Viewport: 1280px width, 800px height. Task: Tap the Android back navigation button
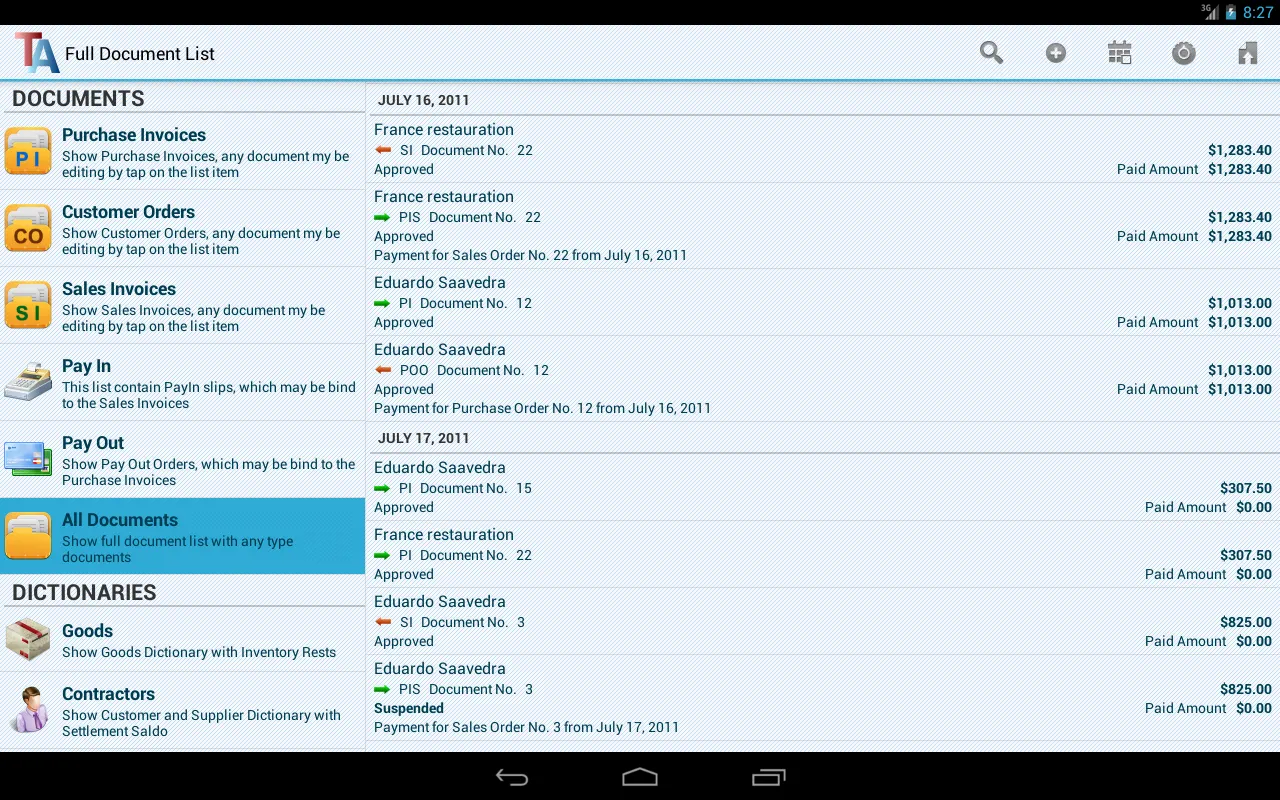(x=511, y=776)
